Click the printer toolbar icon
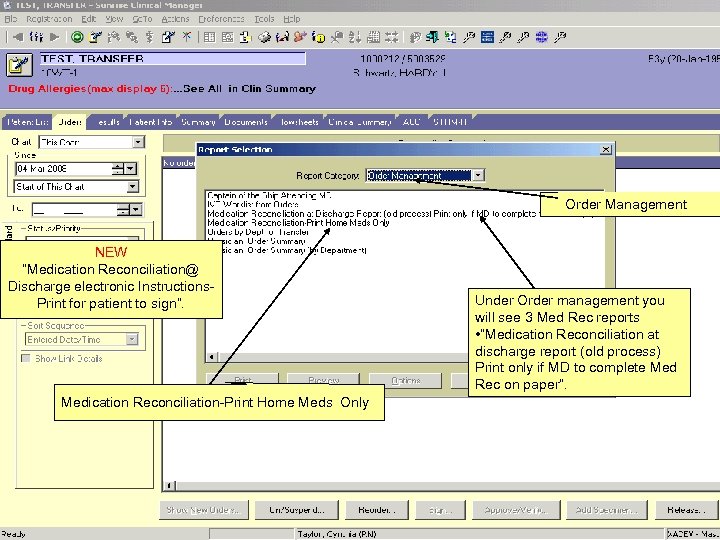Viewport: 720px width, 540px height. 264,37
